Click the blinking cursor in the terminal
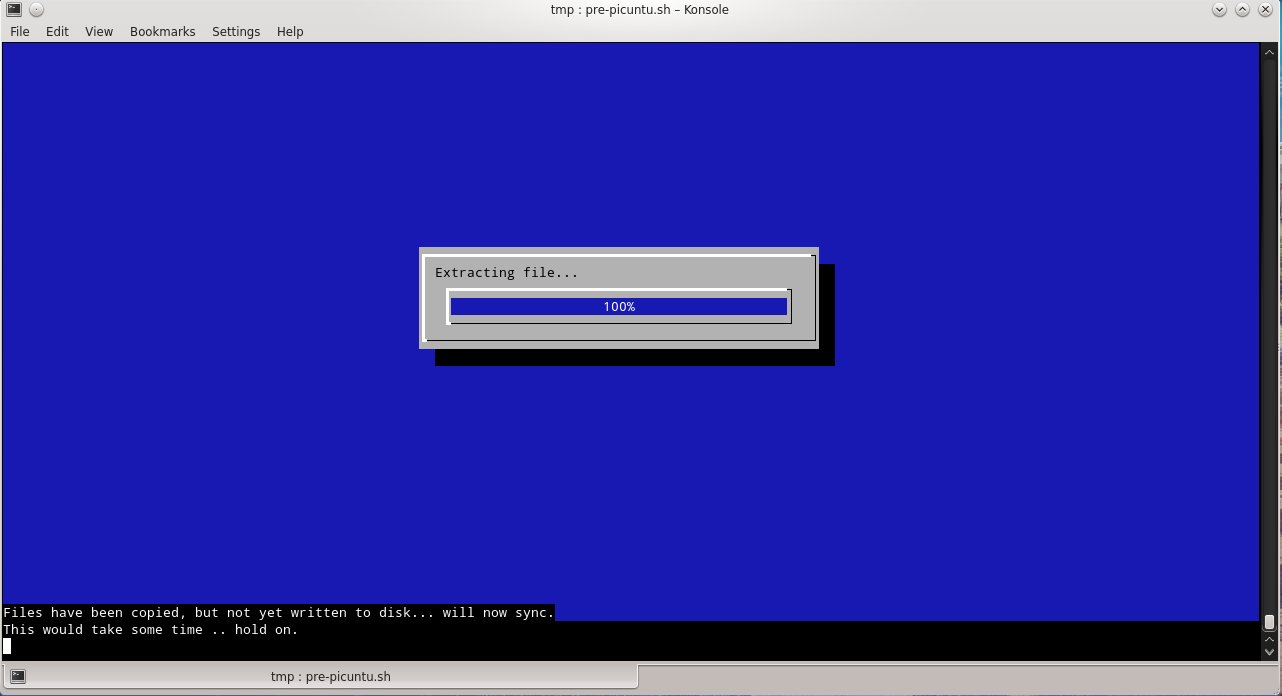The height and width of the screenshot is (696, 1282). [7, 646]
